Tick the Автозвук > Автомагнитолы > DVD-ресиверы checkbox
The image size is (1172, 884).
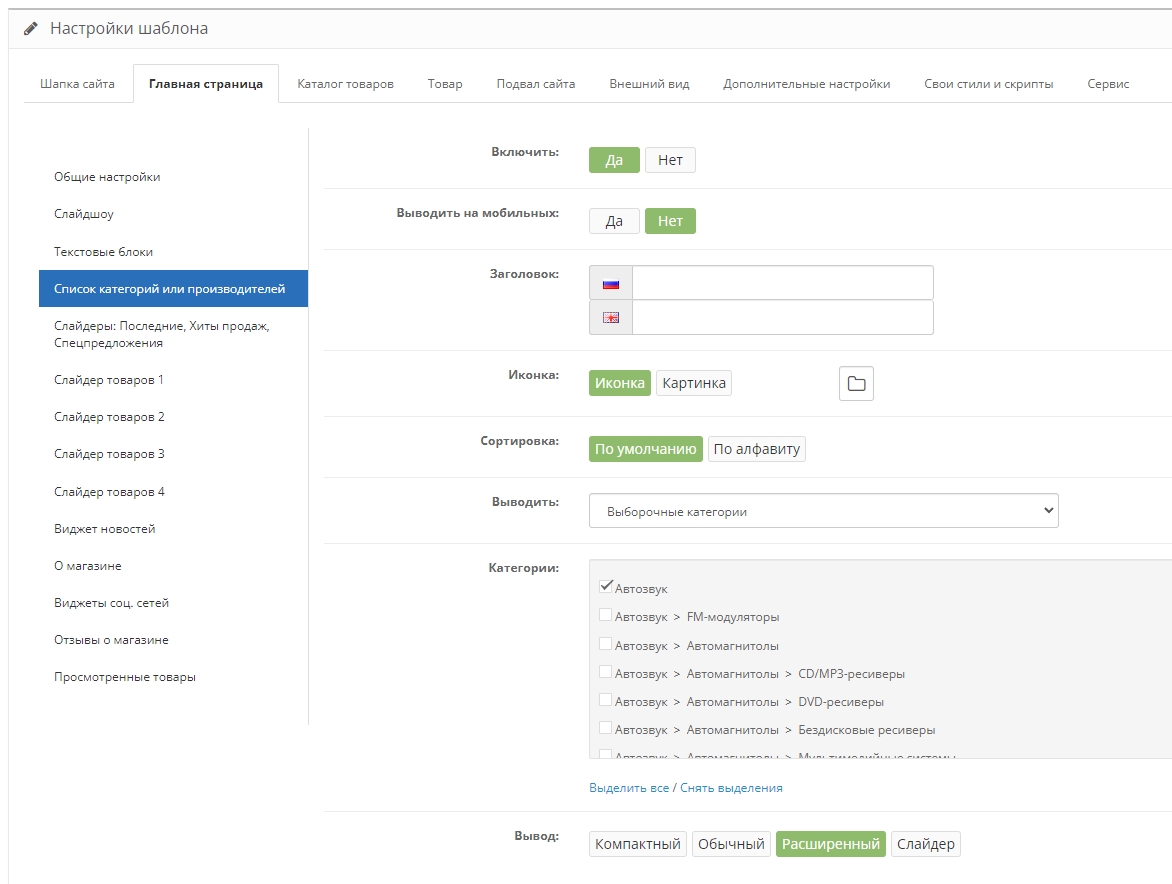tap(605, 700)
